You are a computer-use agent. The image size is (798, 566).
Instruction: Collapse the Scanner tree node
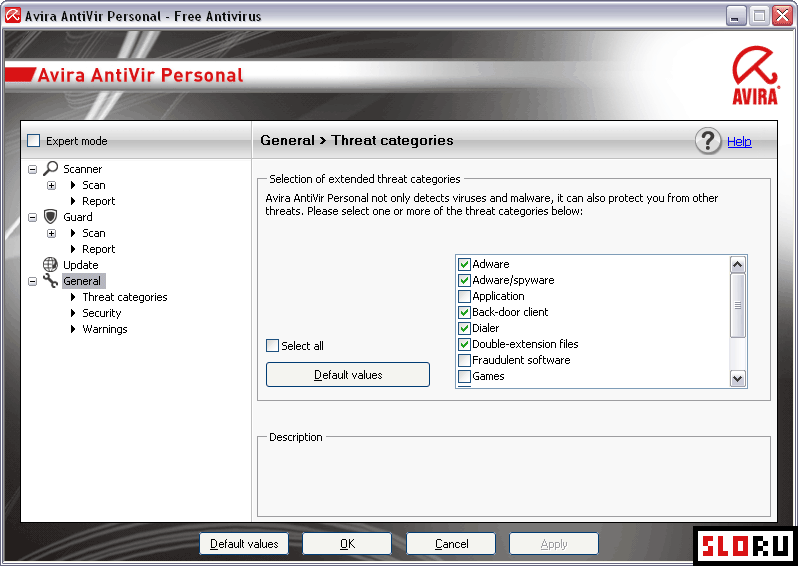33,169
